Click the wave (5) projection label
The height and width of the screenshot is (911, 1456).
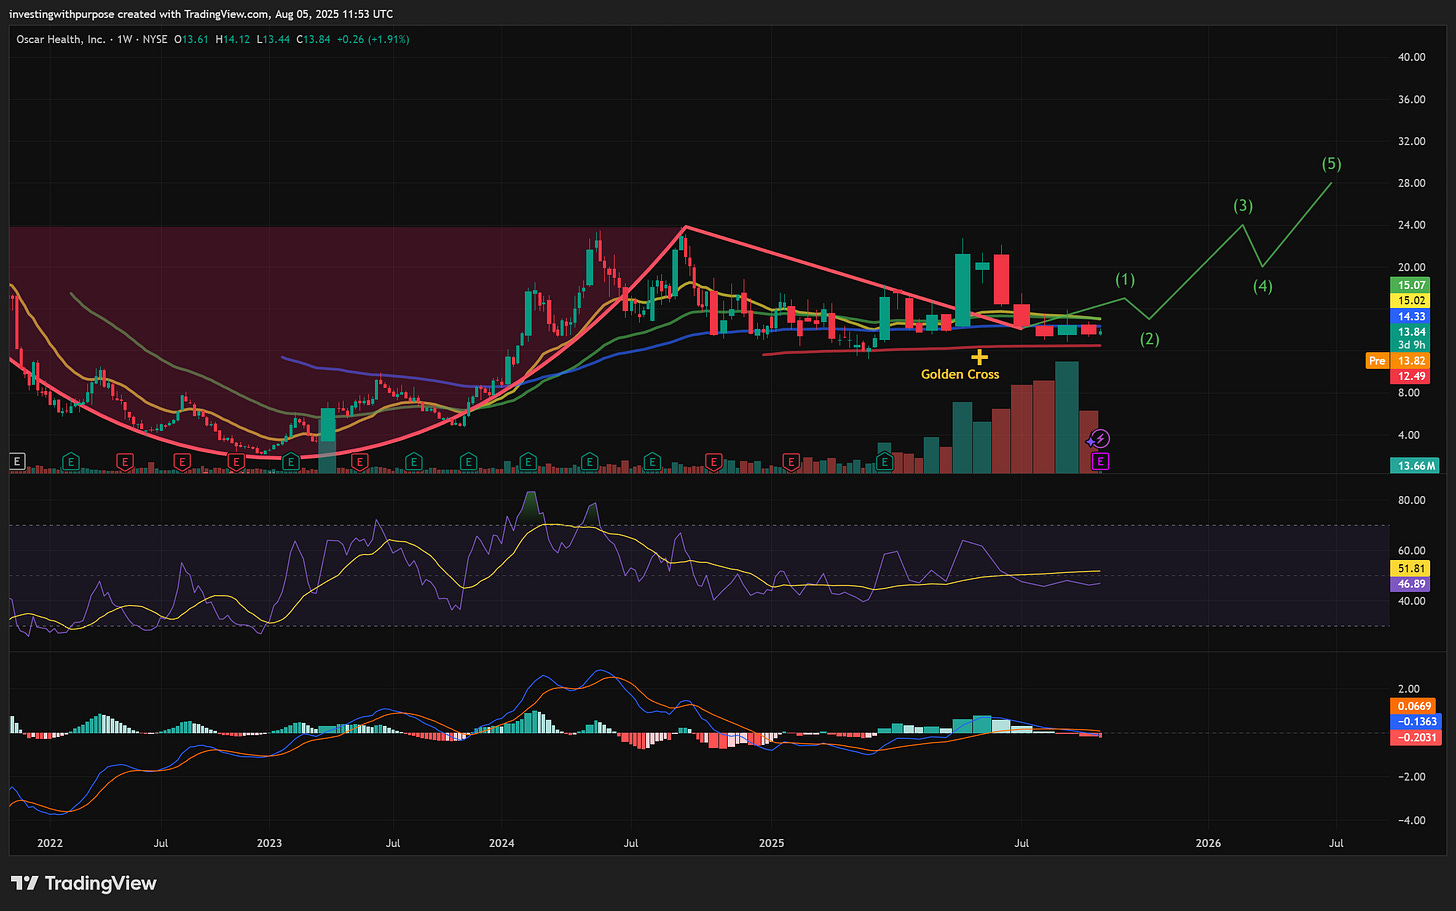(x=1331, y=163)
